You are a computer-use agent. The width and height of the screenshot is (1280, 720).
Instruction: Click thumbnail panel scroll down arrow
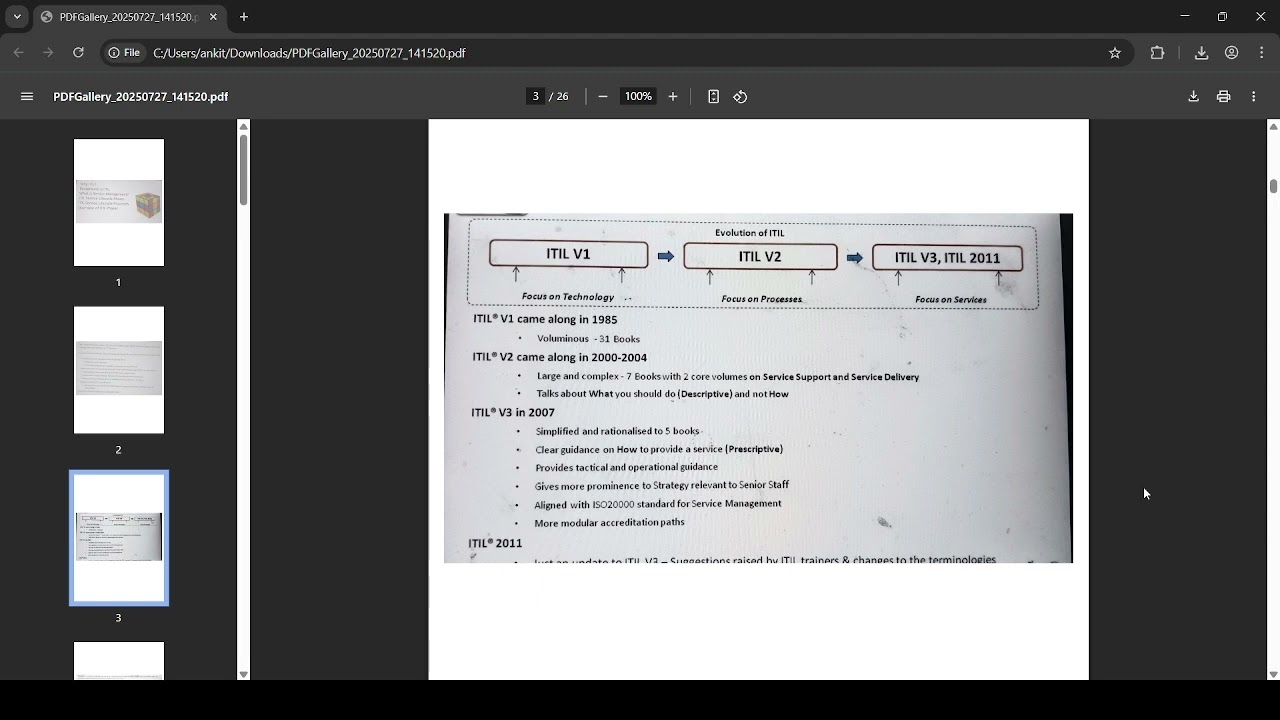(243, 675)
